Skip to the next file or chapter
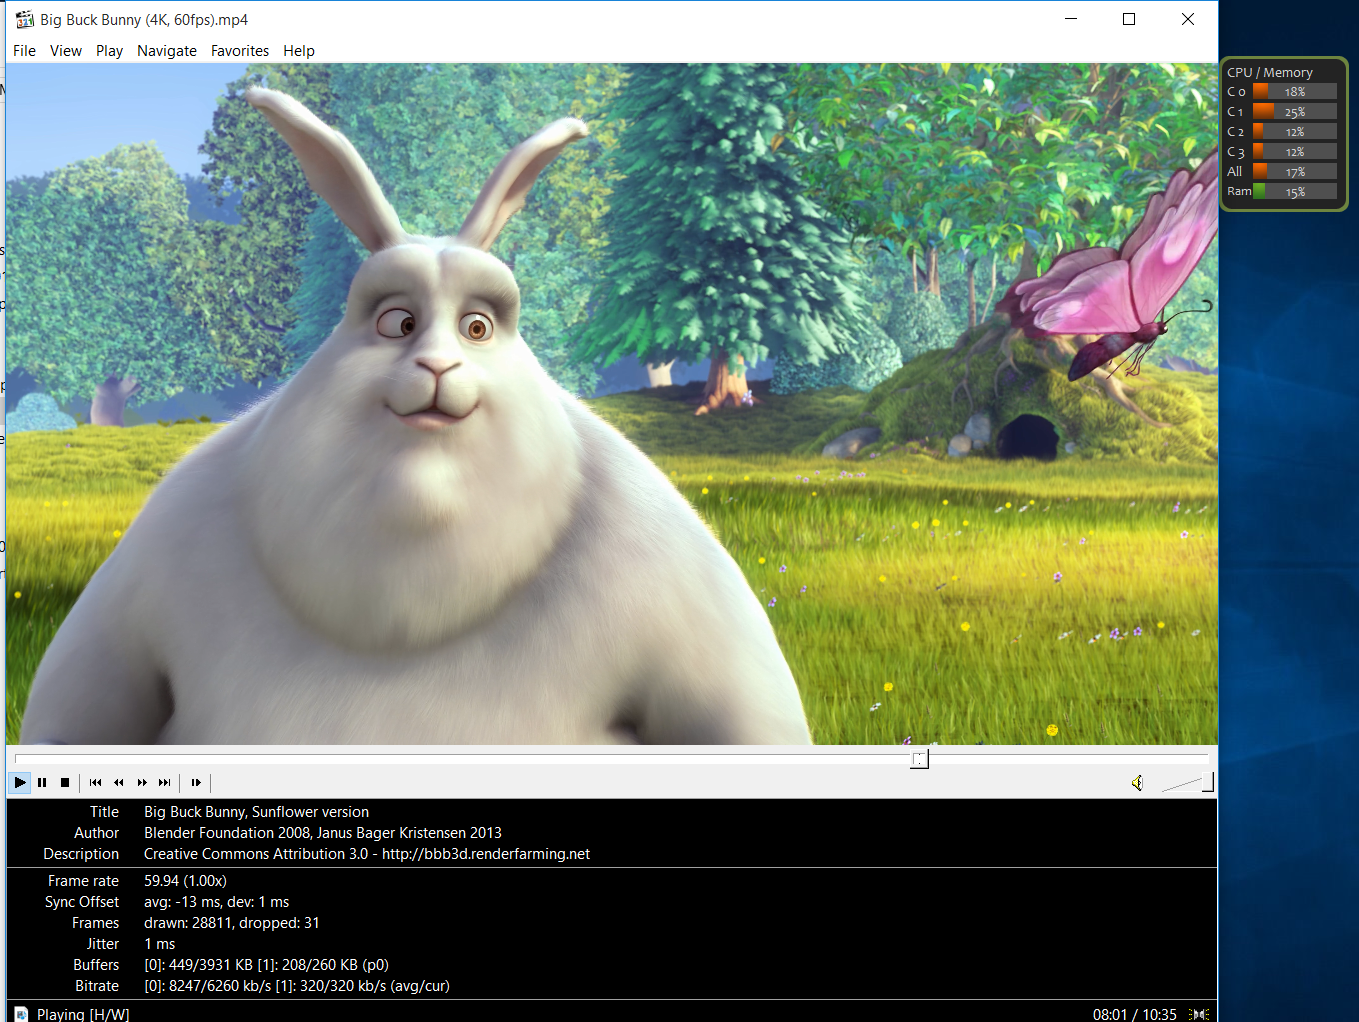Viewport: 1359px width, 1022px height. (x=165, y=782)
